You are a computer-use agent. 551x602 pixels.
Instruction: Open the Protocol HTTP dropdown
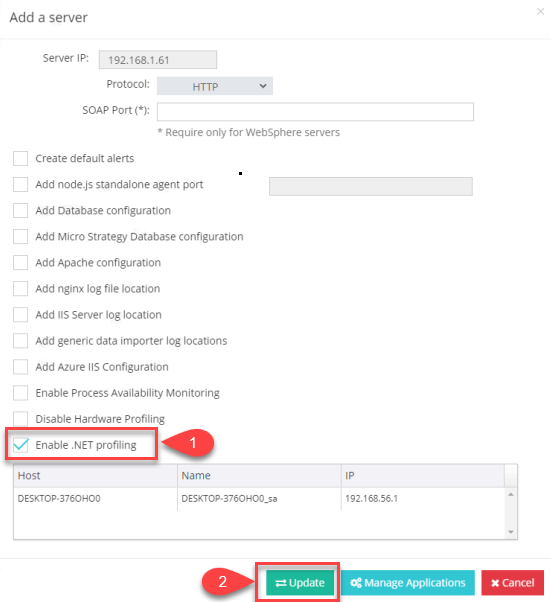point(215,86)
